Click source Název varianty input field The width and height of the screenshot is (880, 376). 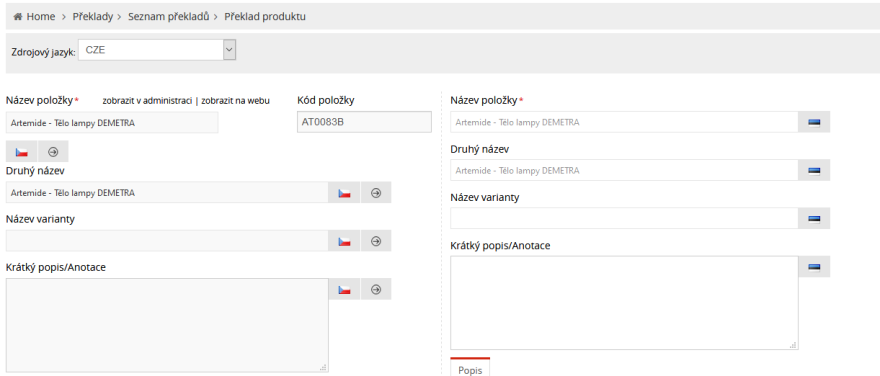click(x=167, y=241)
